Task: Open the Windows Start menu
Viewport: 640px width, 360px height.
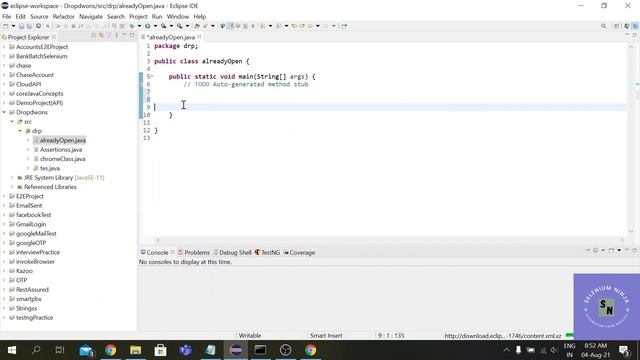Action: point(12,350)
